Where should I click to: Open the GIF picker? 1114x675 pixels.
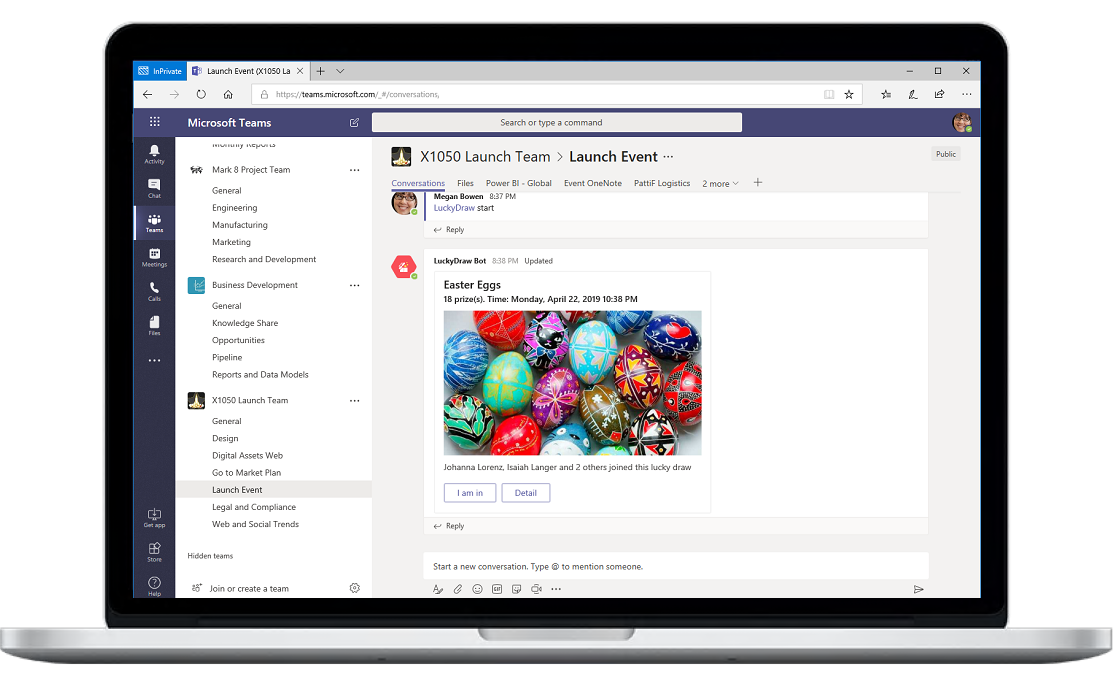pyautogui.click(x=497, y=589)
